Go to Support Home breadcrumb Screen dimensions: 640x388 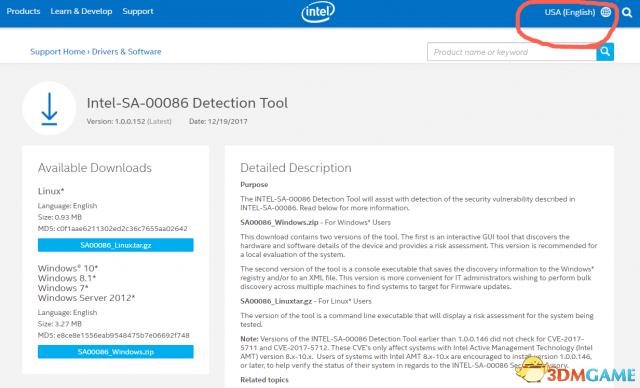tap(58, 52)
